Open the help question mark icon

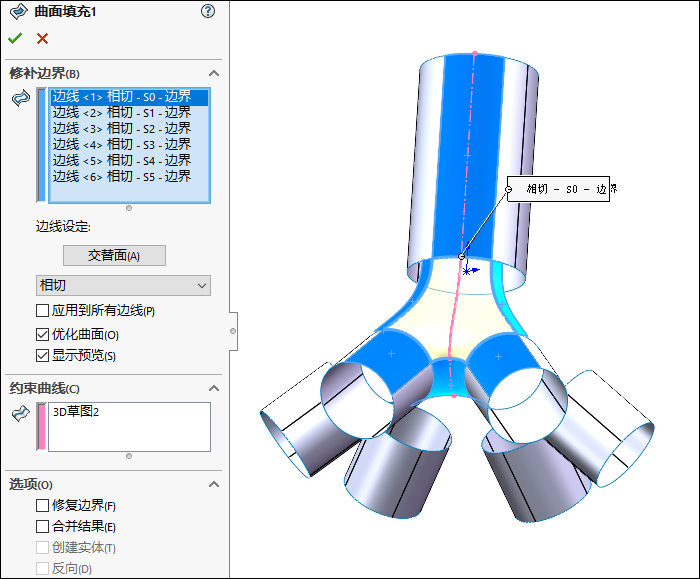[208, 11]
